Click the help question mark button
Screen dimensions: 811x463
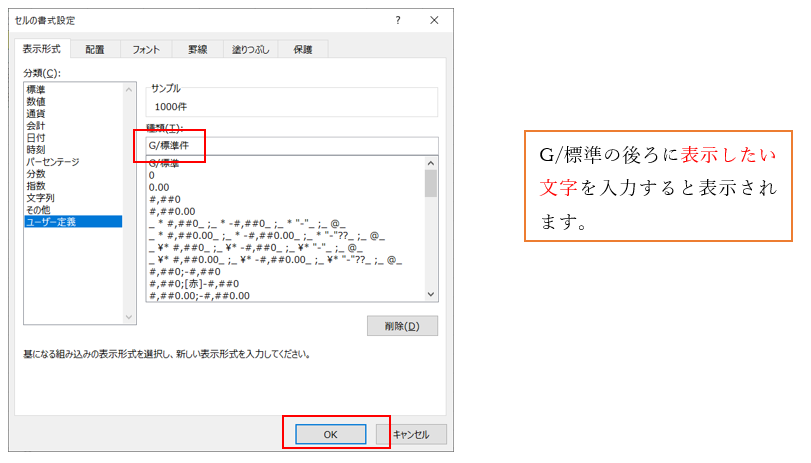point(398,20)
